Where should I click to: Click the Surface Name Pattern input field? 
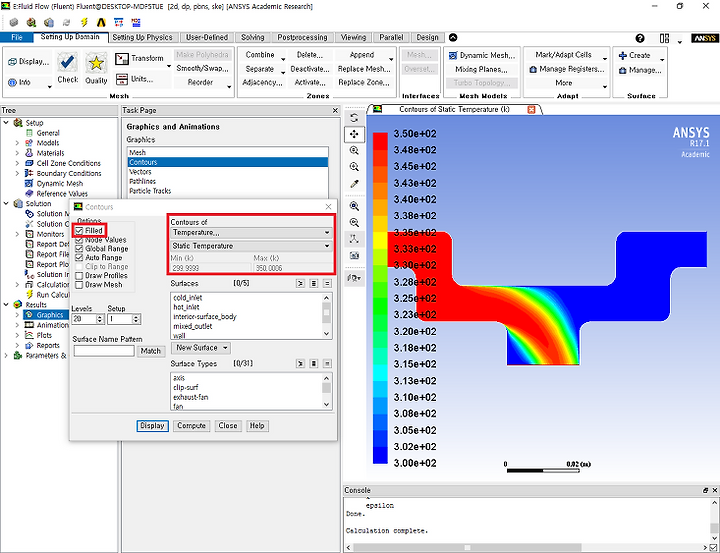104,351
